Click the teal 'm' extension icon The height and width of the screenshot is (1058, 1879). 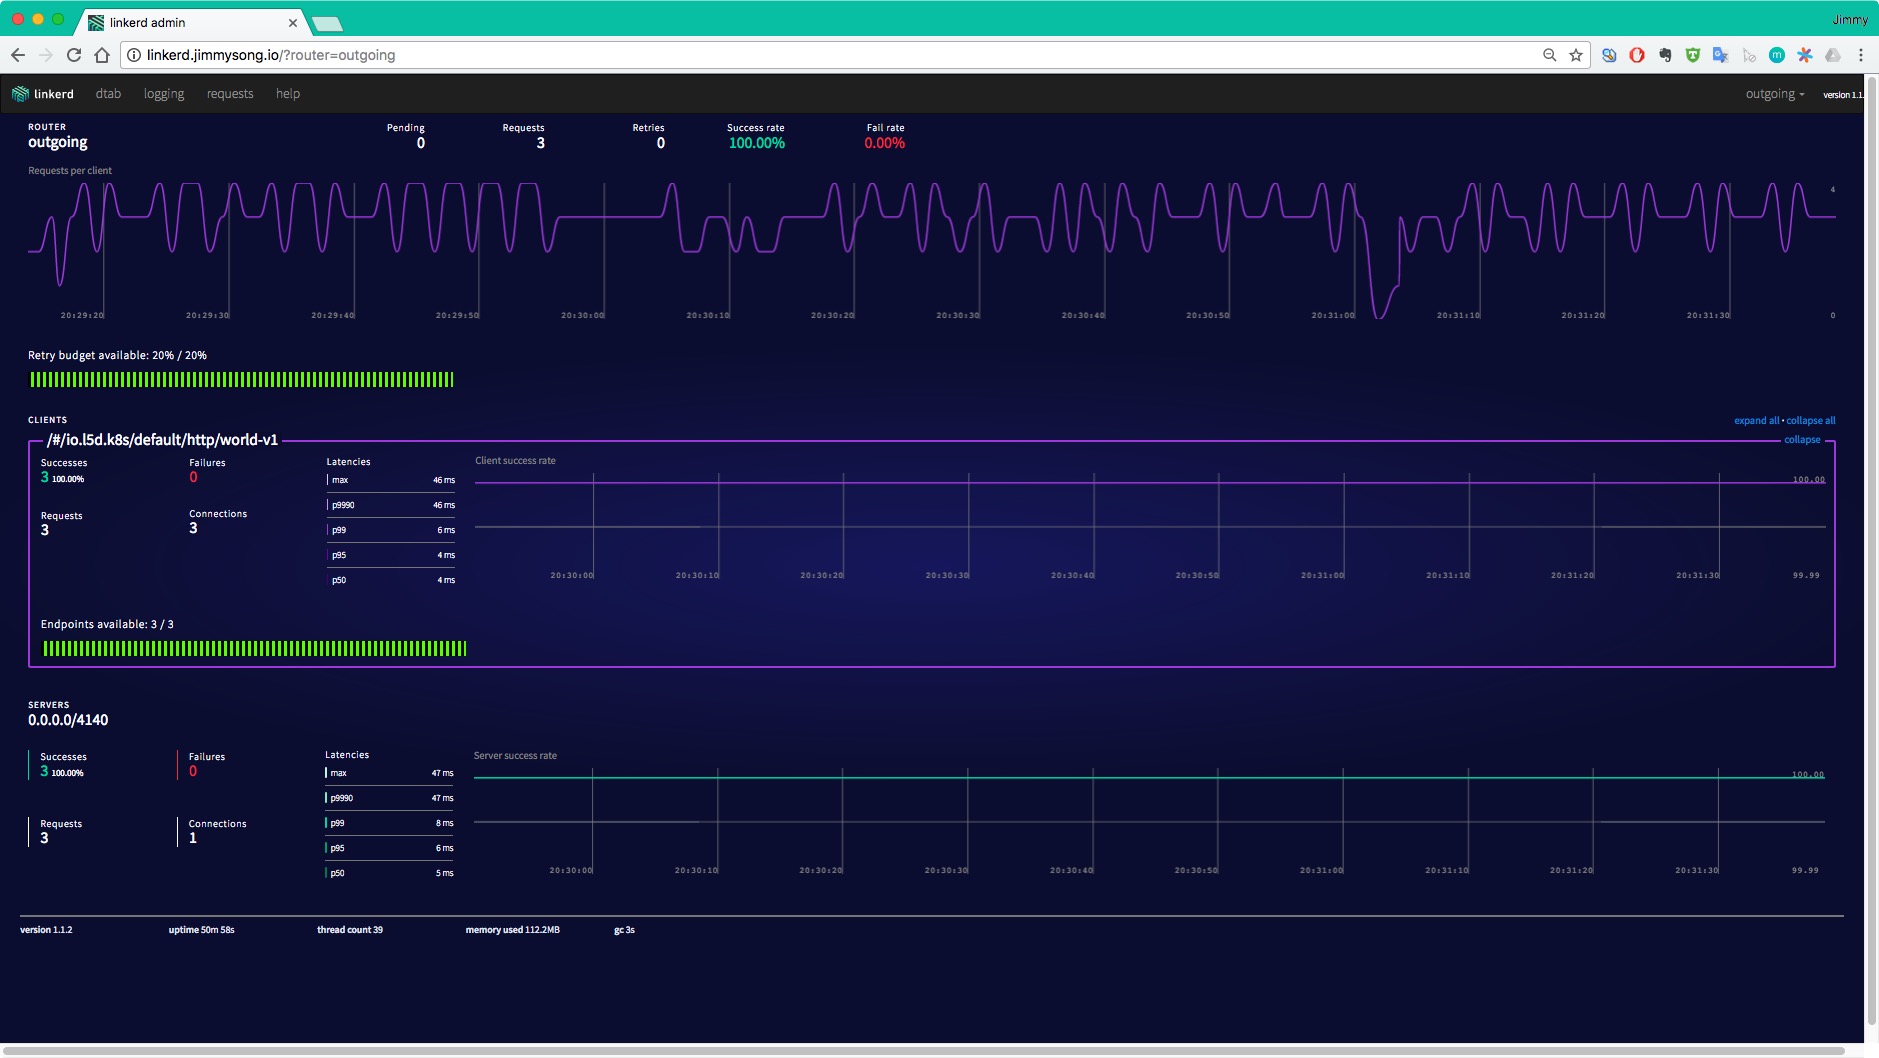coord(1776,55)
